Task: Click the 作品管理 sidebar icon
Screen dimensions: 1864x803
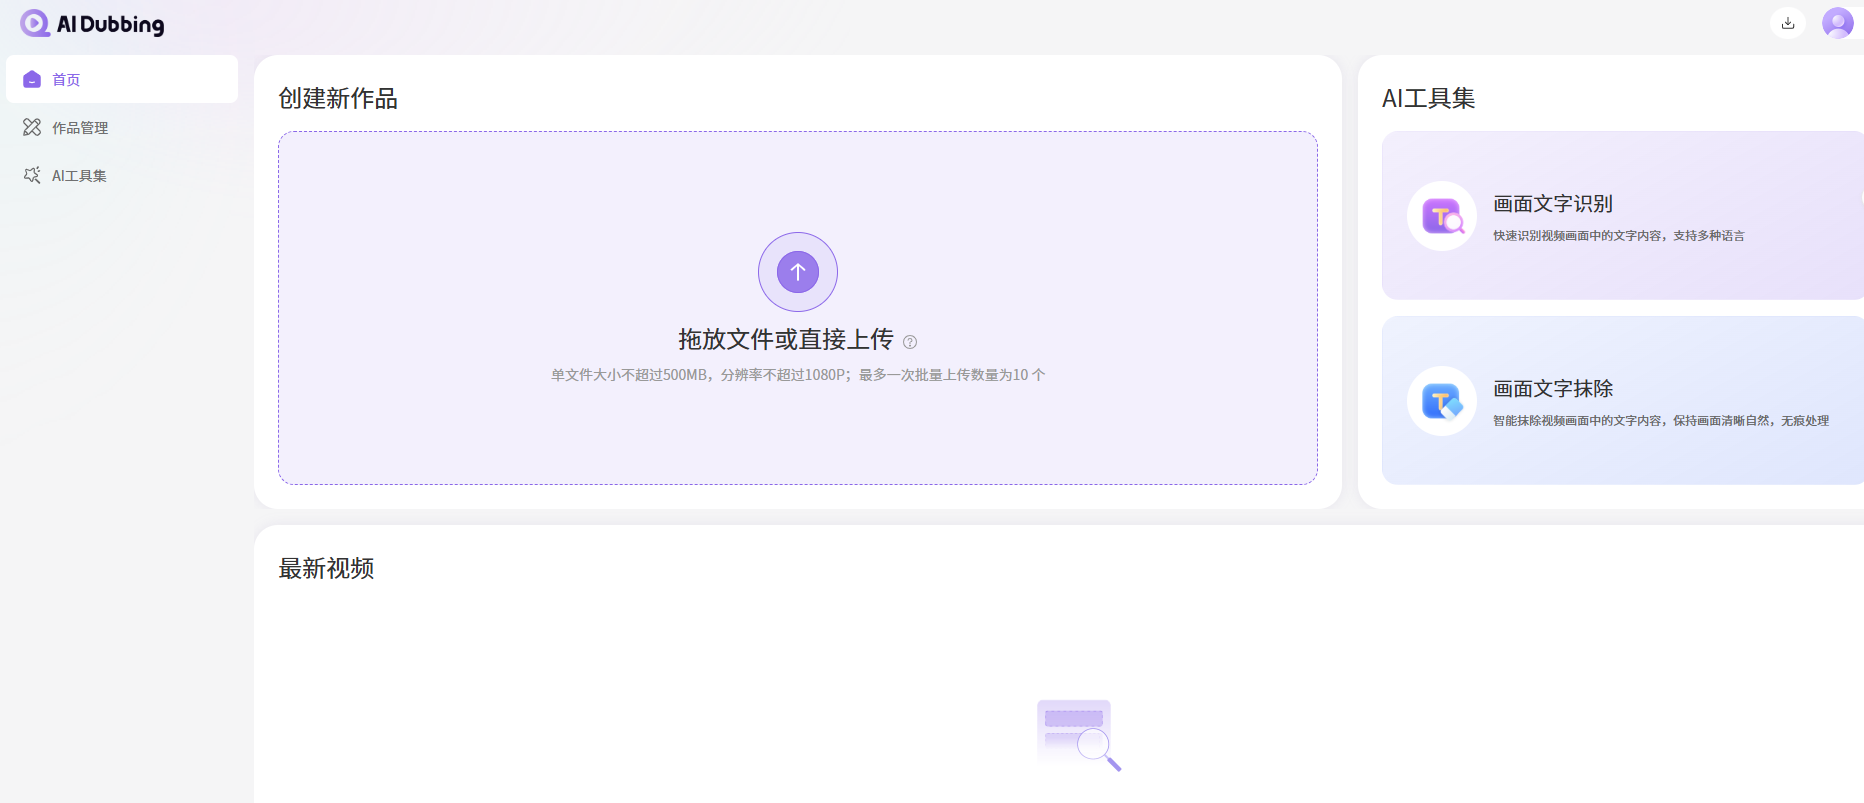Action: coord(32,127)
